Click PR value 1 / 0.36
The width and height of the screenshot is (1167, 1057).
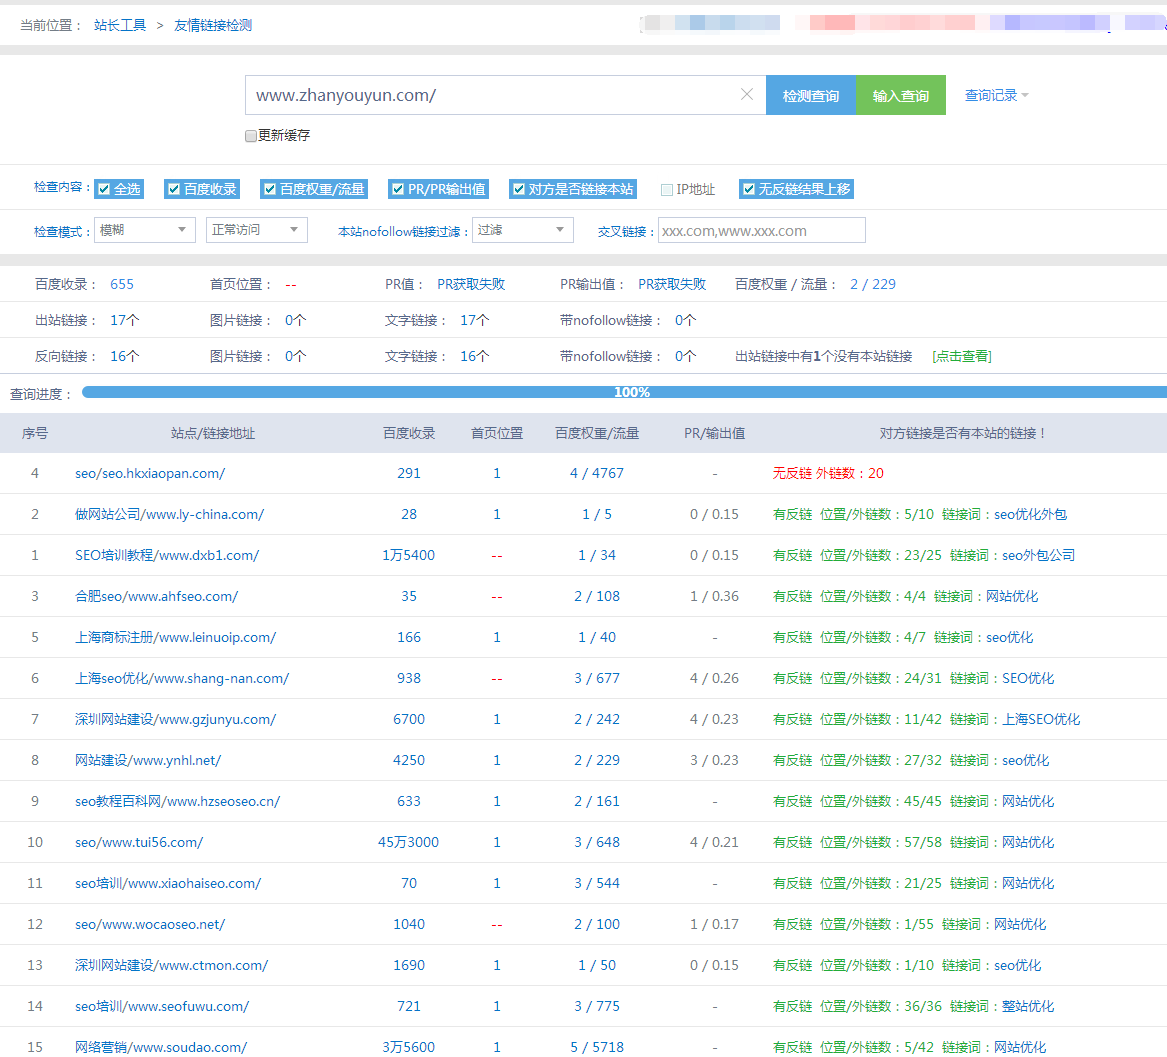click(x=714, y=596)
